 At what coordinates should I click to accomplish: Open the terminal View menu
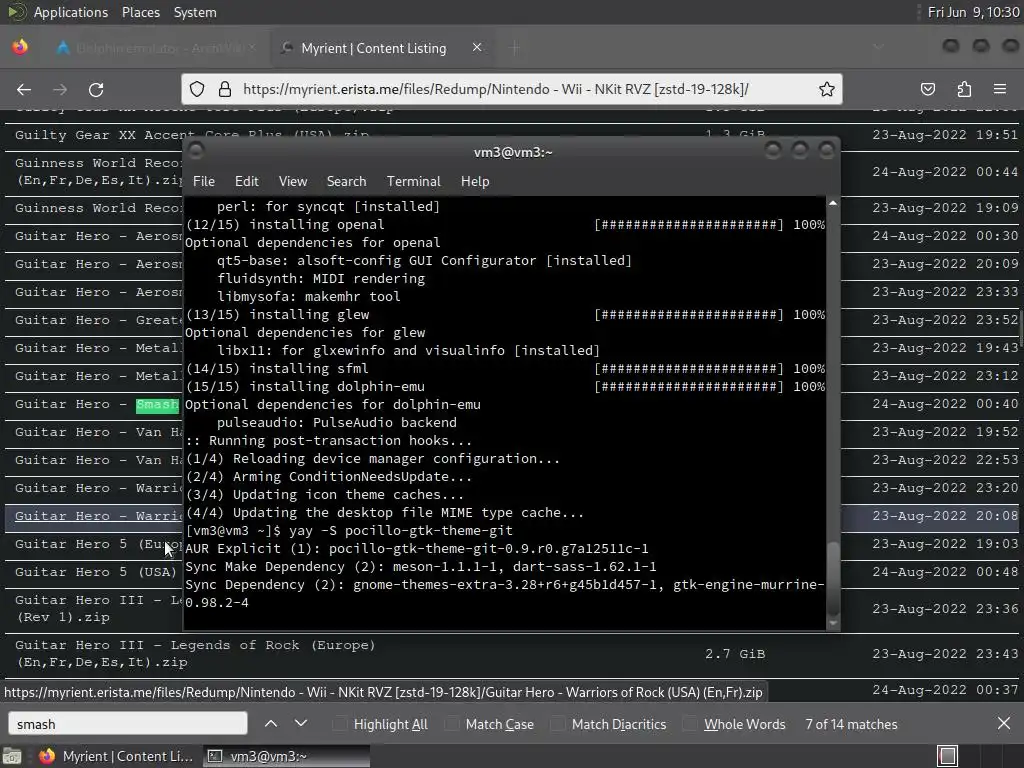tap(293, 182)
